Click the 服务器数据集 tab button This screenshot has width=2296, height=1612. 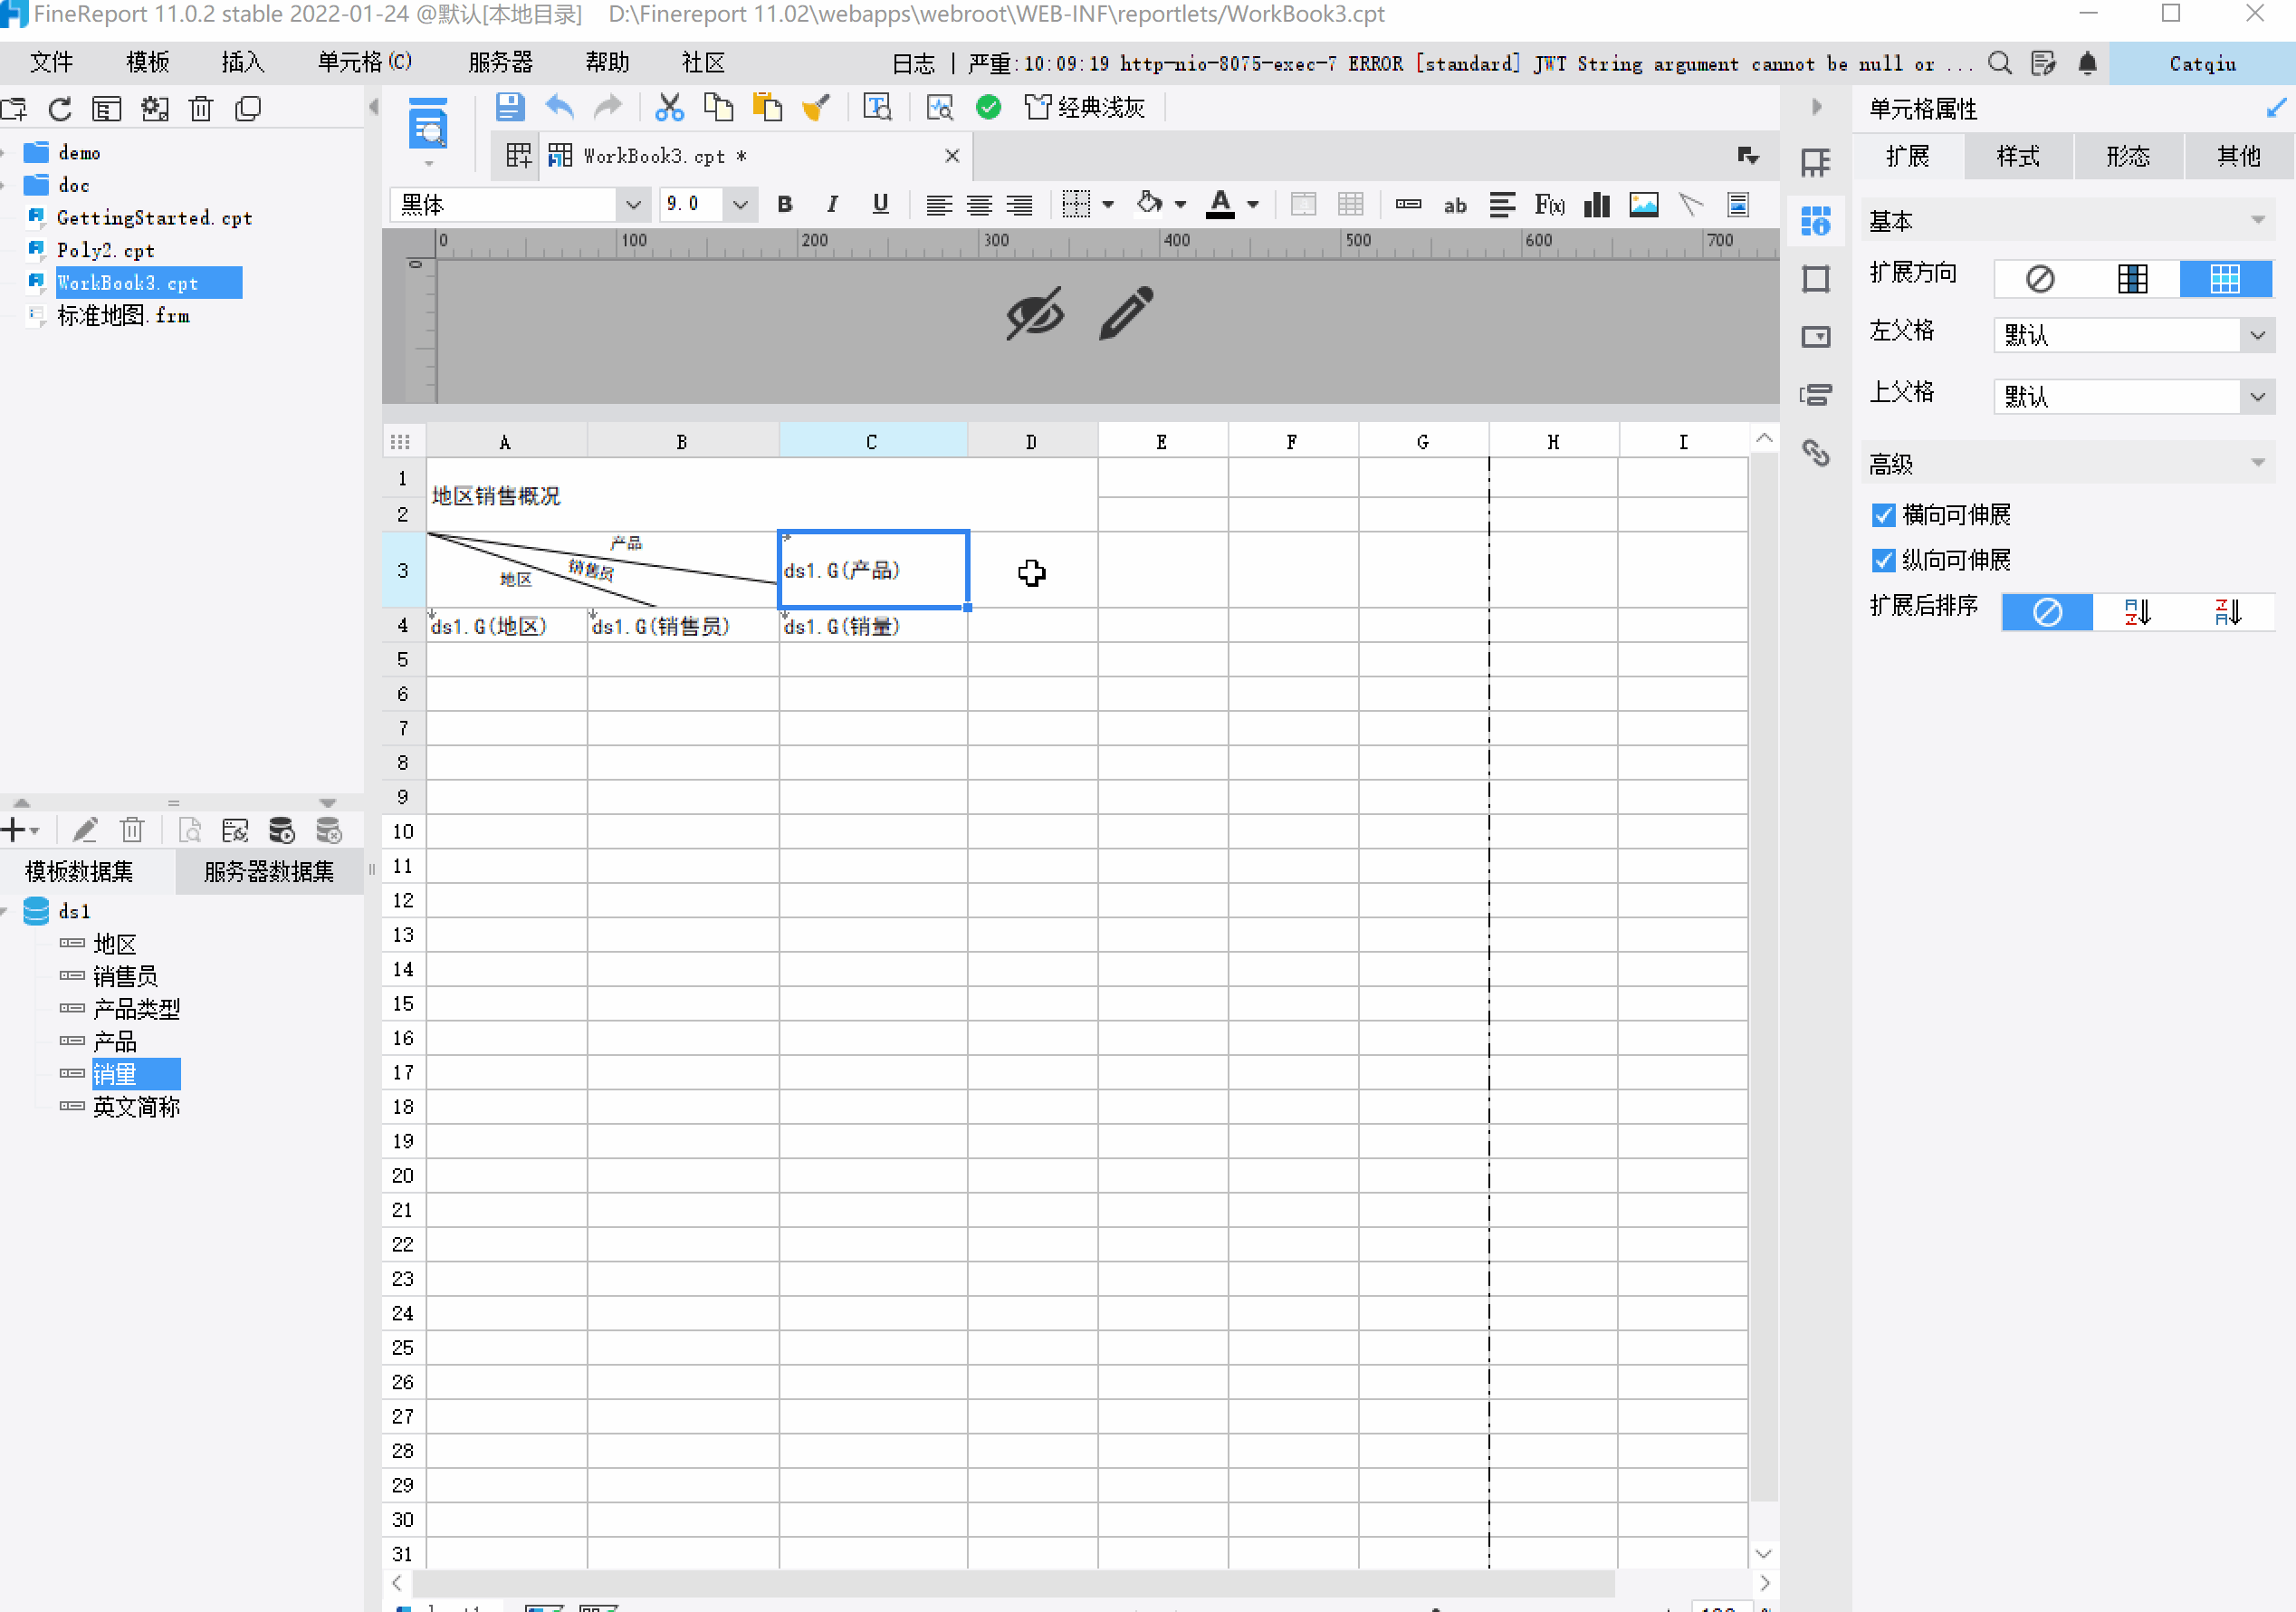pyautogui.click(x=268, y=871)
